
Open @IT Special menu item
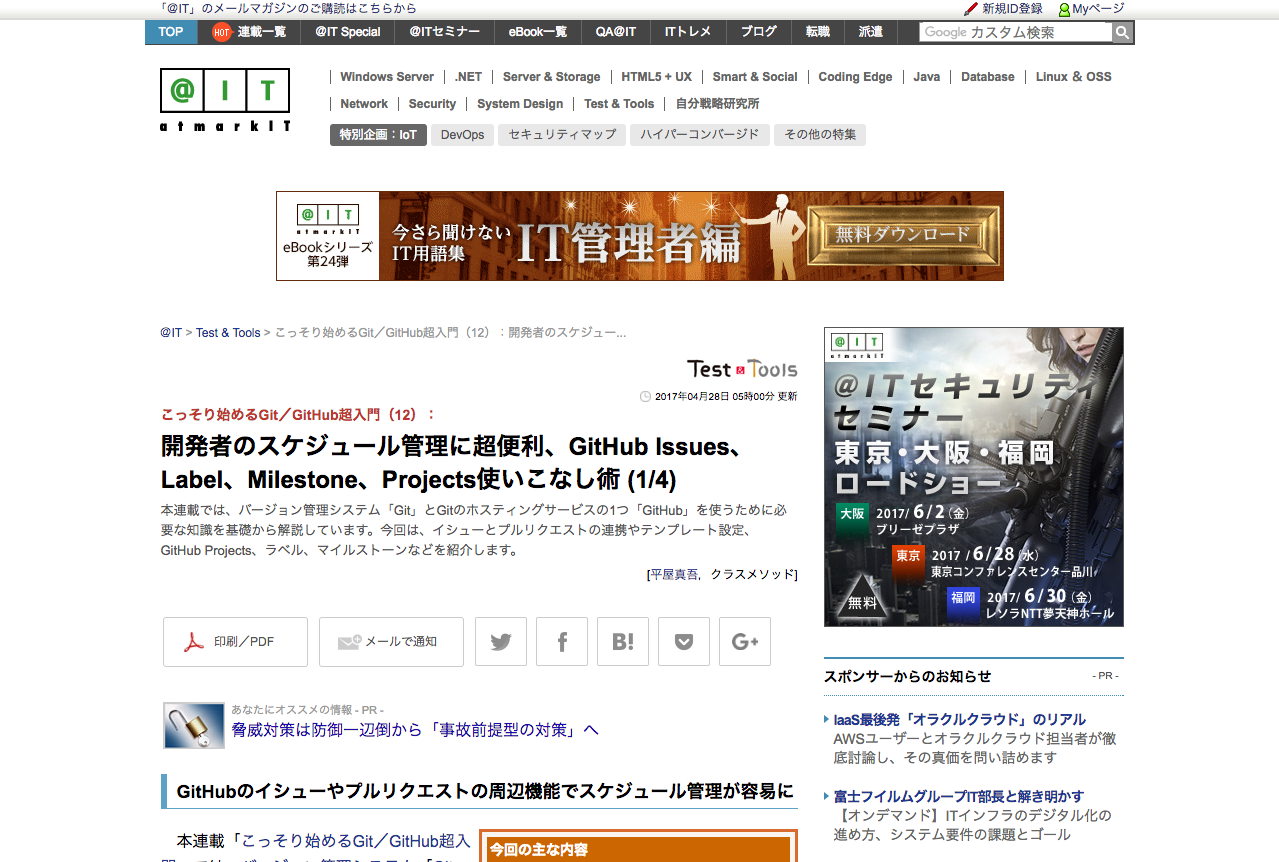(347, 32)
